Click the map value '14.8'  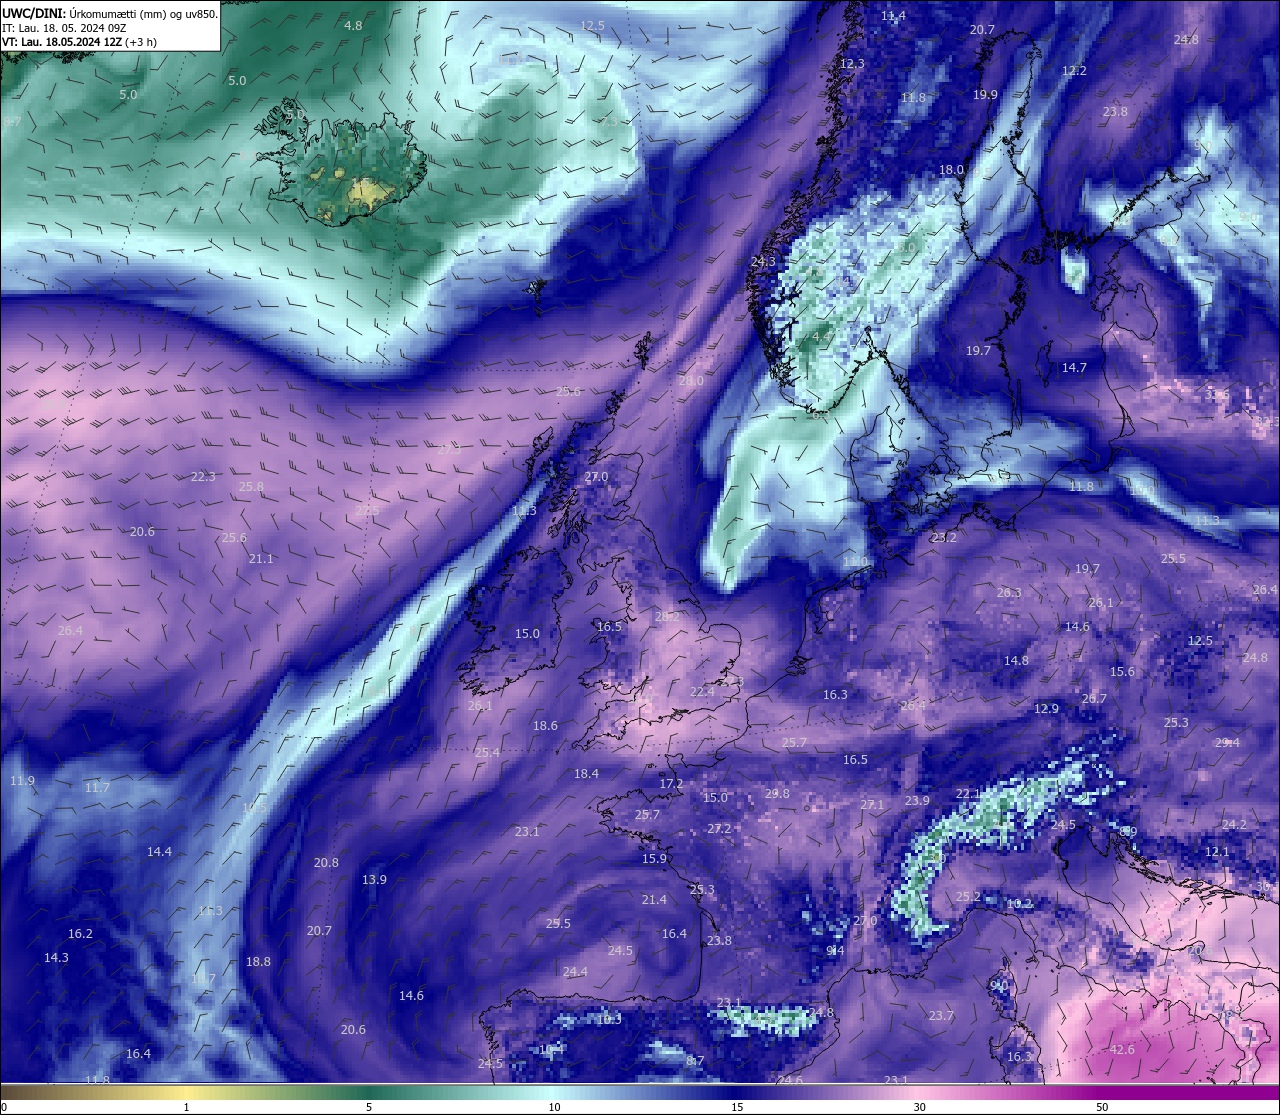1016,660
